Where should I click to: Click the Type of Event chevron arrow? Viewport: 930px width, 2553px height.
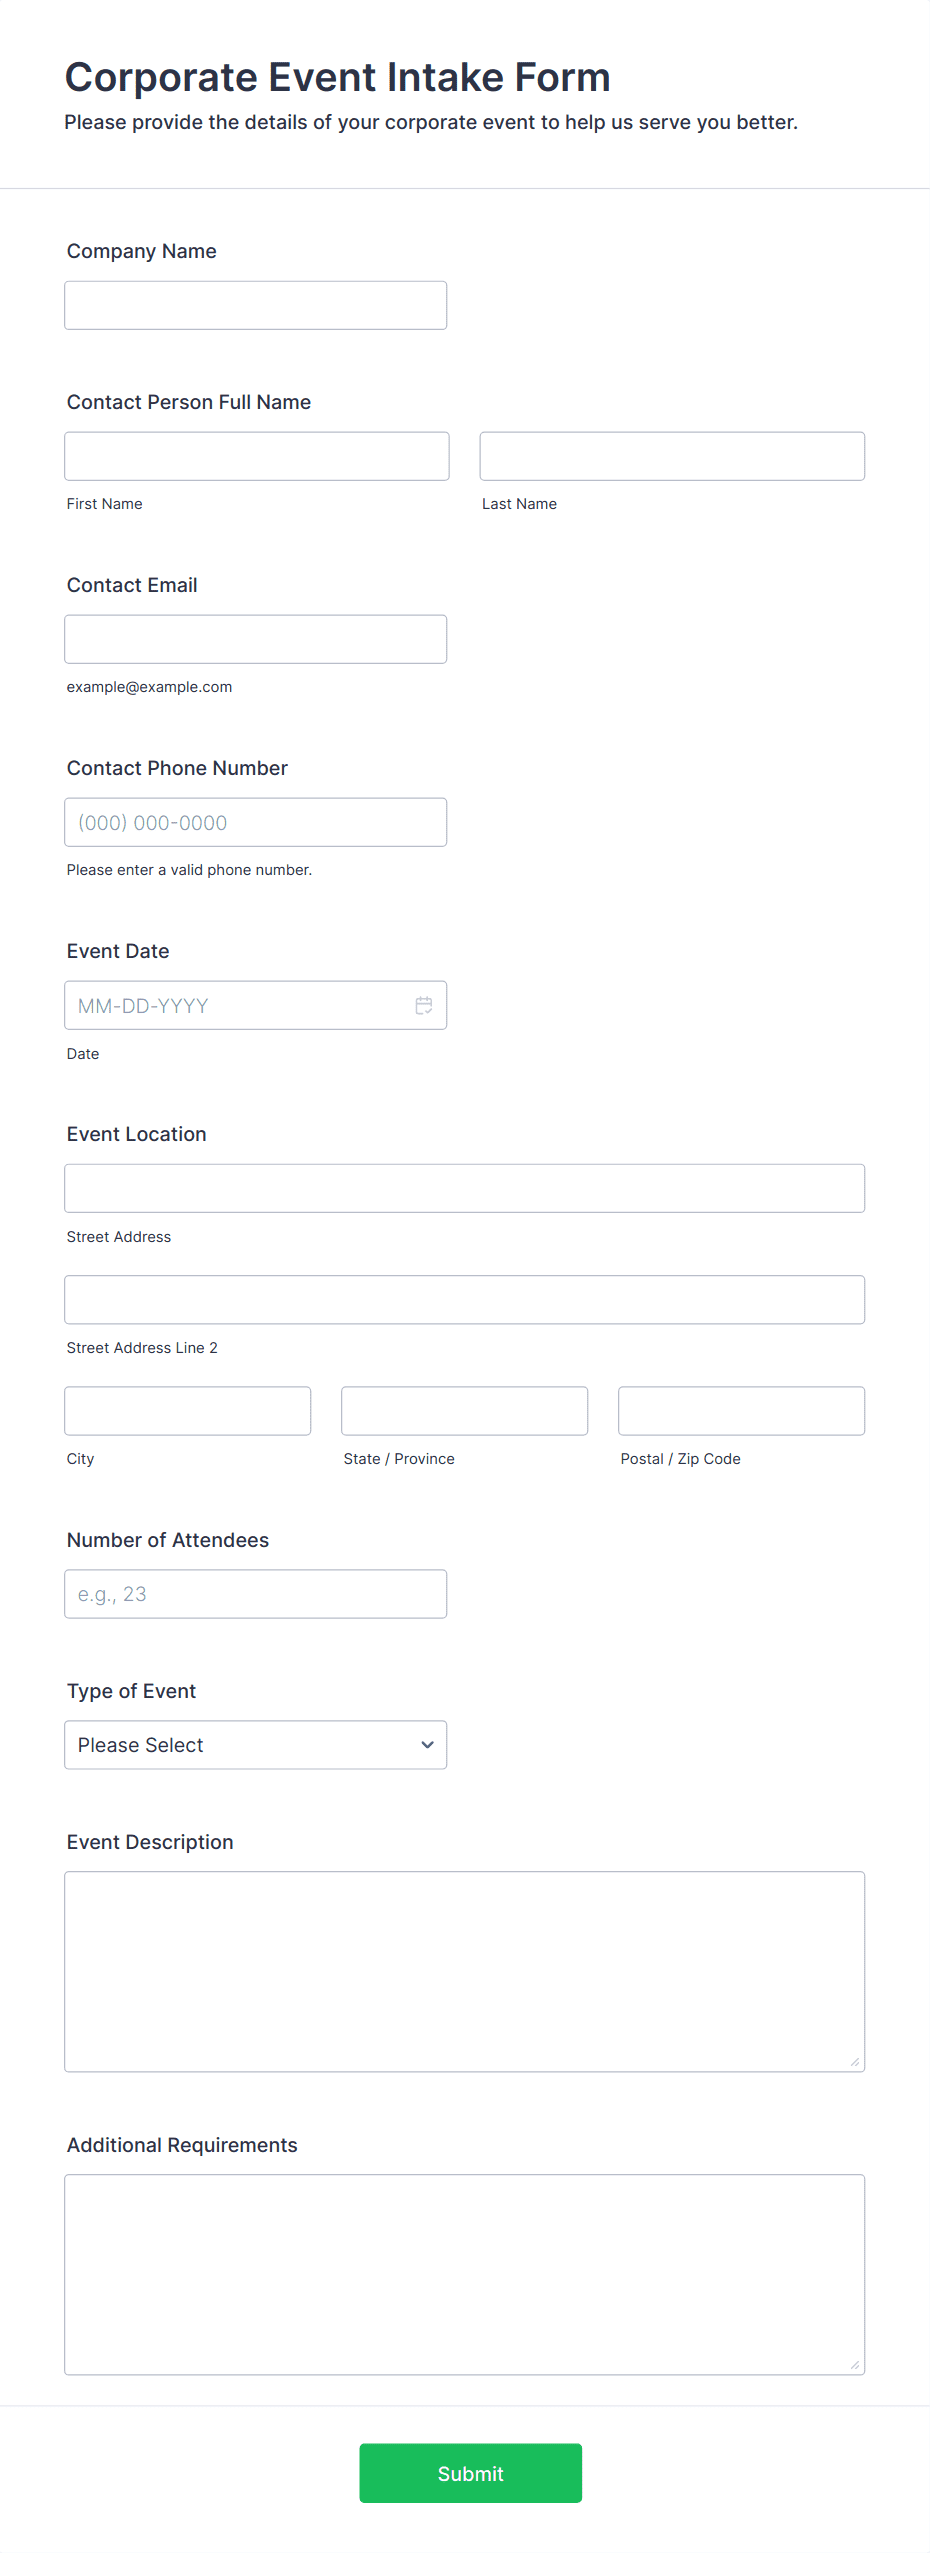(x=427, y=1744)
